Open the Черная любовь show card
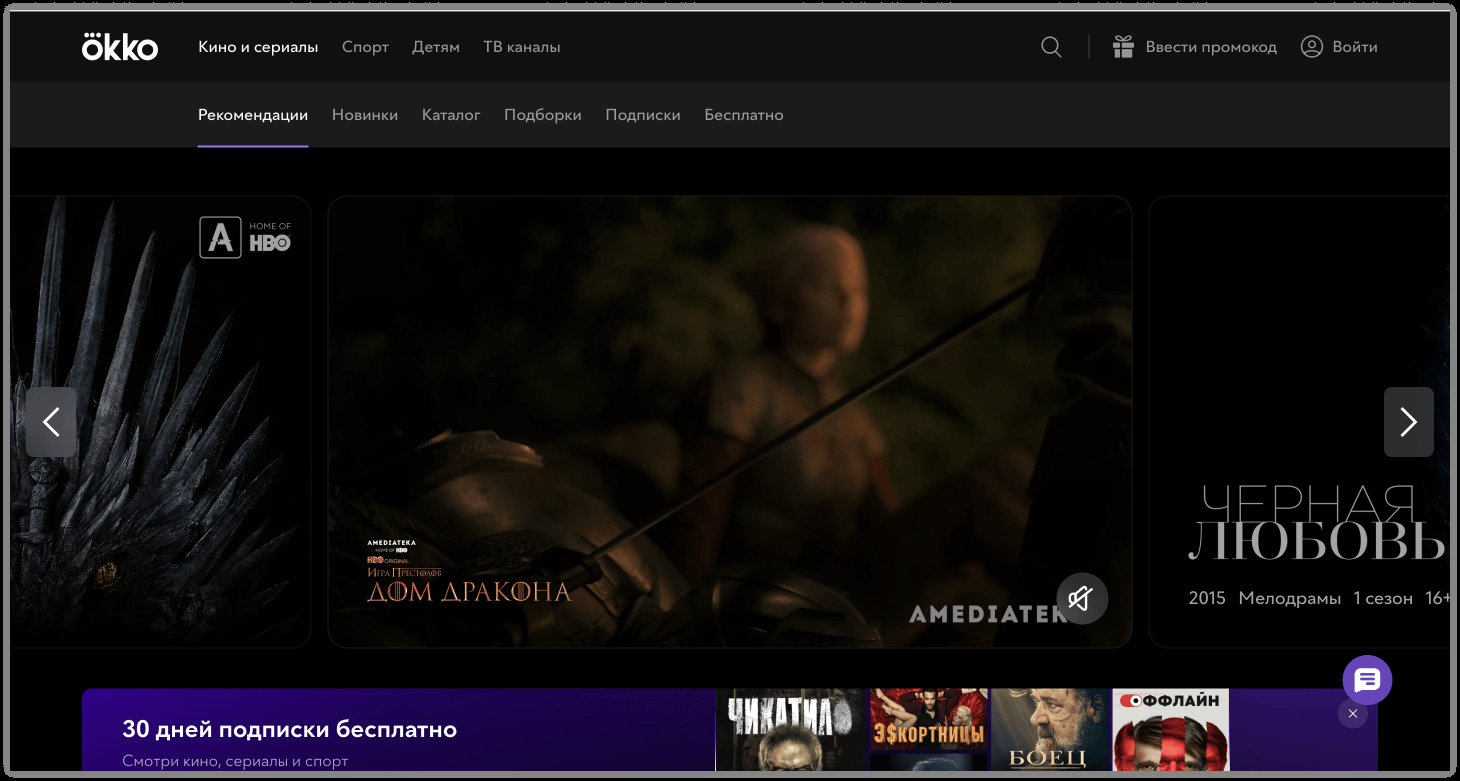This screenshot has width=1460, height=781. point(1300,422)
